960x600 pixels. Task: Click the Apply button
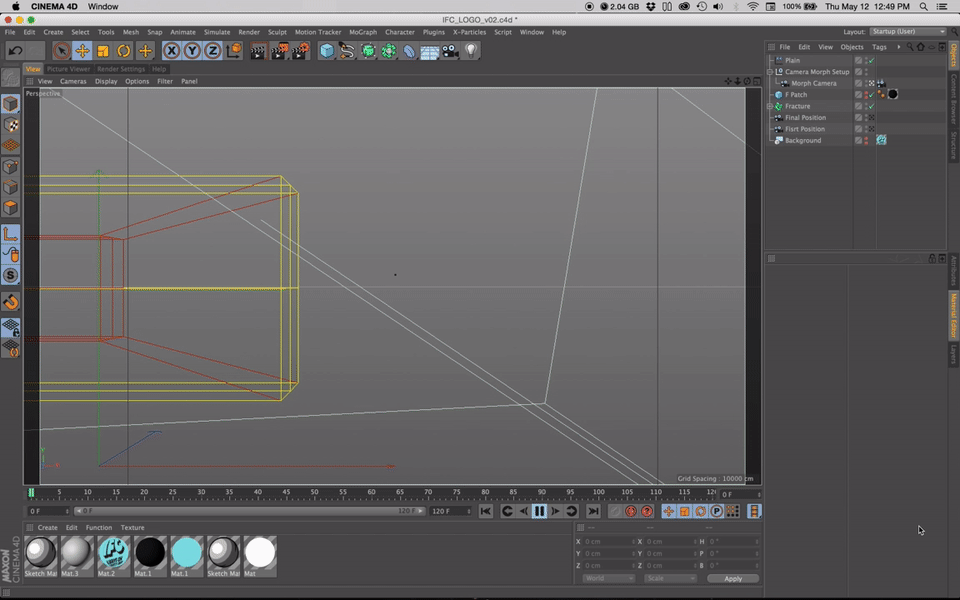[733, 579]
